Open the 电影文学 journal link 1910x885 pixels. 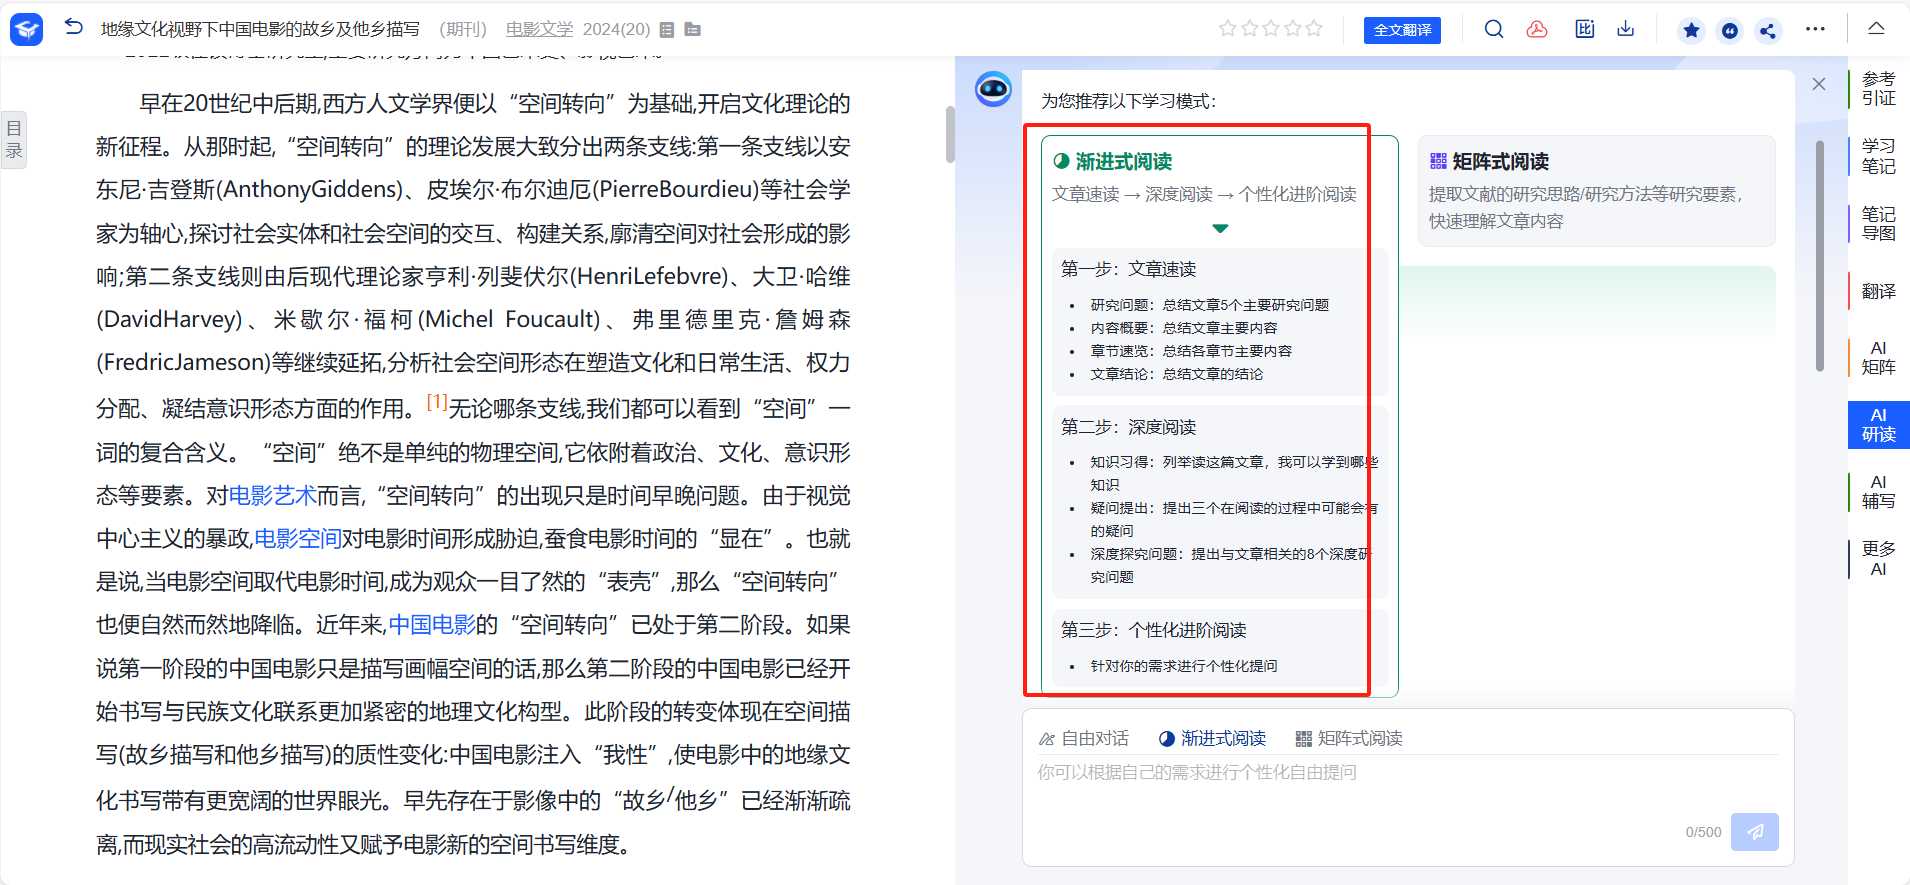point(539,29)
